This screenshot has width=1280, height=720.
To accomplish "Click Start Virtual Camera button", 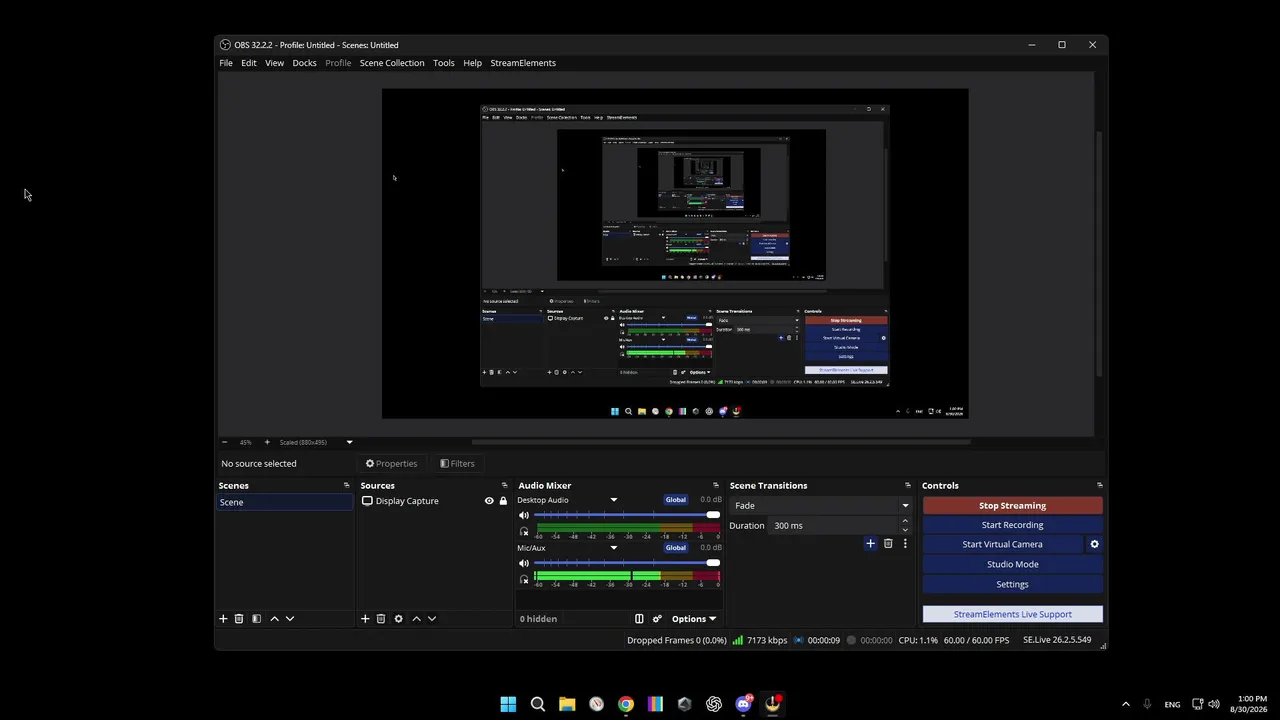I will click(x=1002, y=545).
